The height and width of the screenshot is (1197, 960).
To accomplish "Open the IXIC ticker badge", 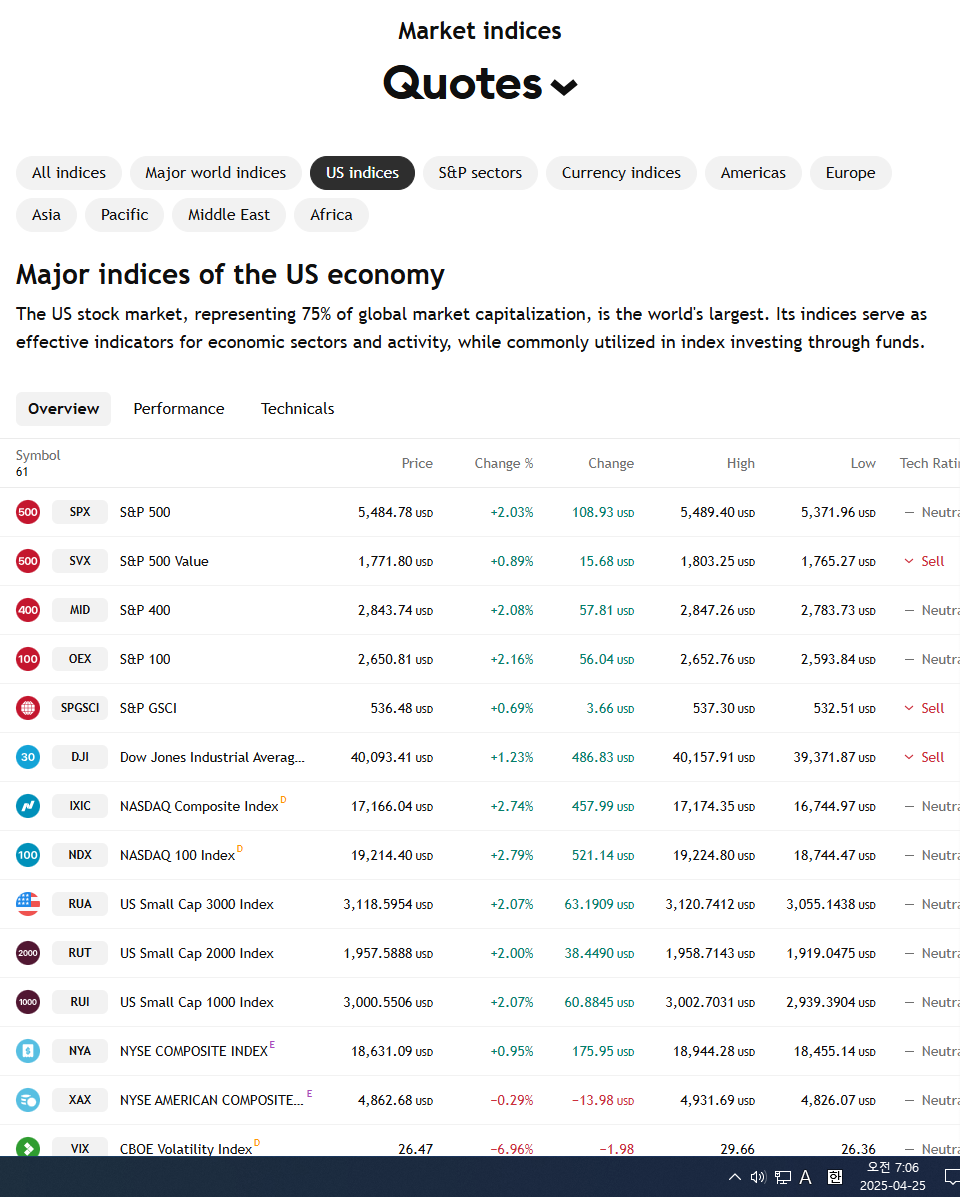I will 80,806.
